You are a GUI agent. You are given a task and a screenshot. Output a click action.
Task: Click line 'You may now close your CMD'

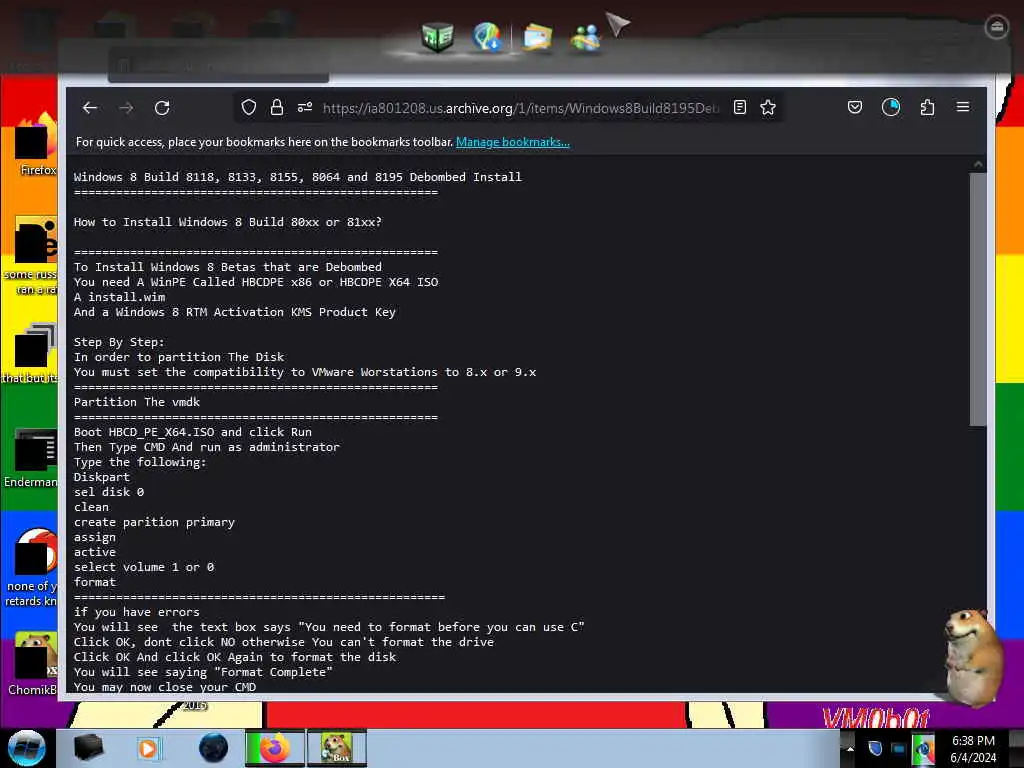point(165,687)
